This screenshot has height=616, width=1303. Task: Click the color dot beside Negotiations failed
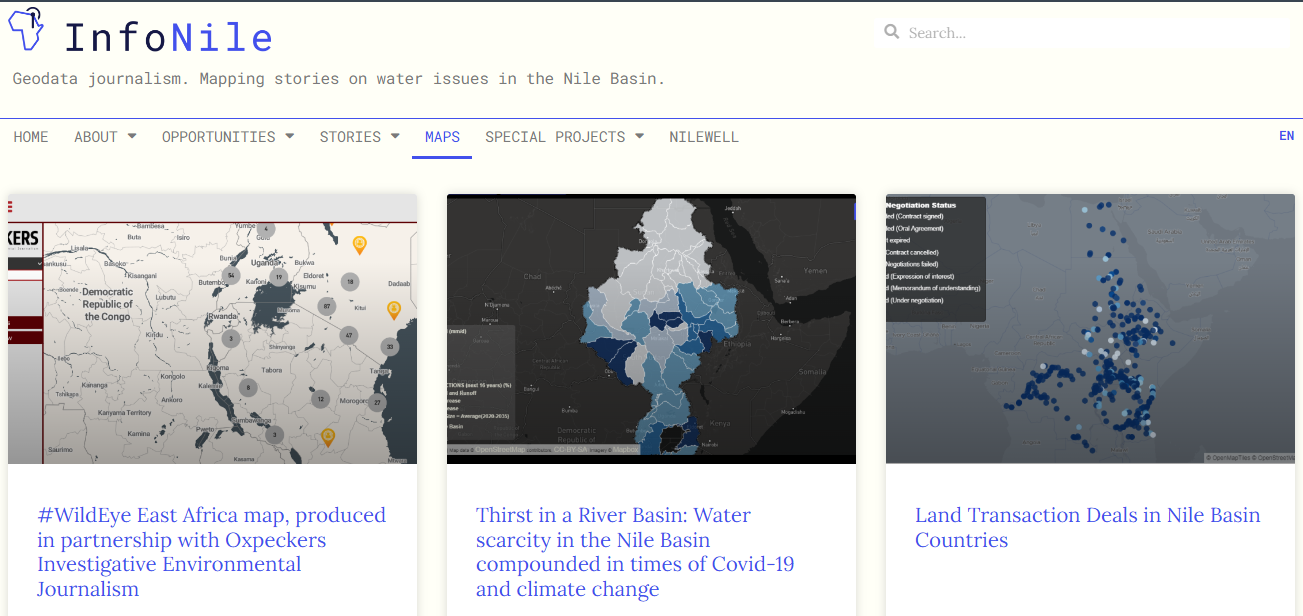pos(890,264)
